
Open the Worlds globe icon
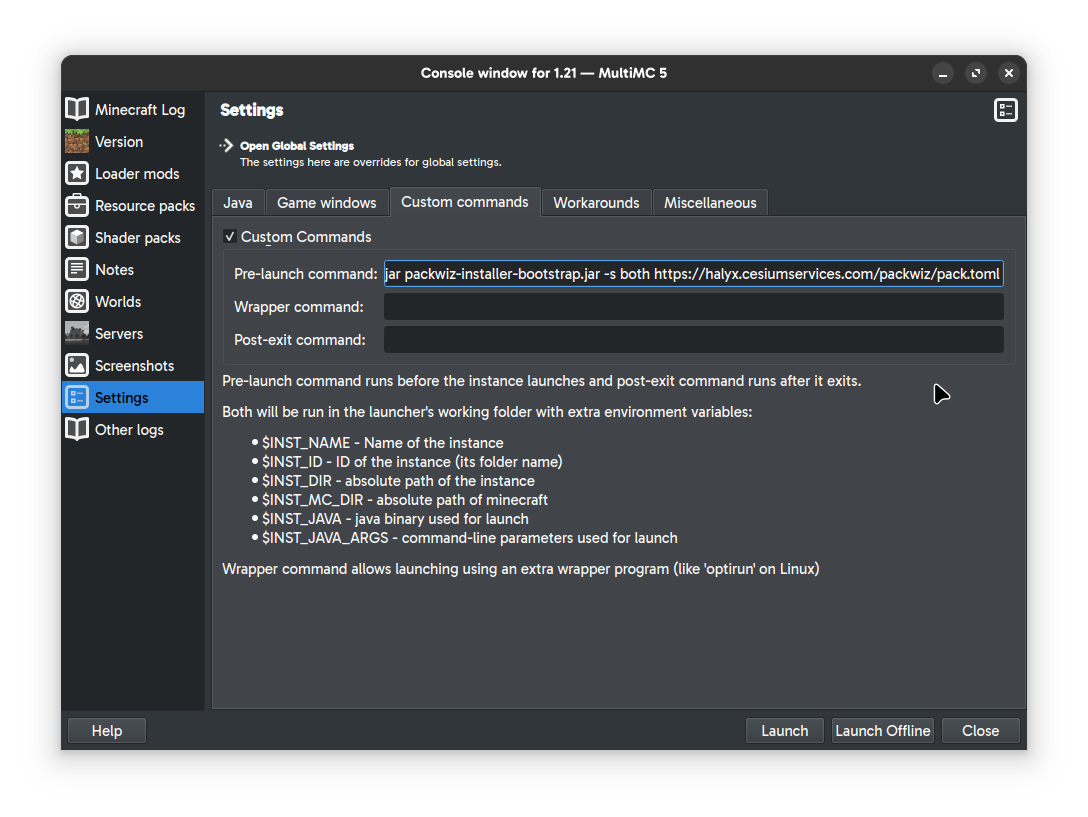(x=77, y=301)
